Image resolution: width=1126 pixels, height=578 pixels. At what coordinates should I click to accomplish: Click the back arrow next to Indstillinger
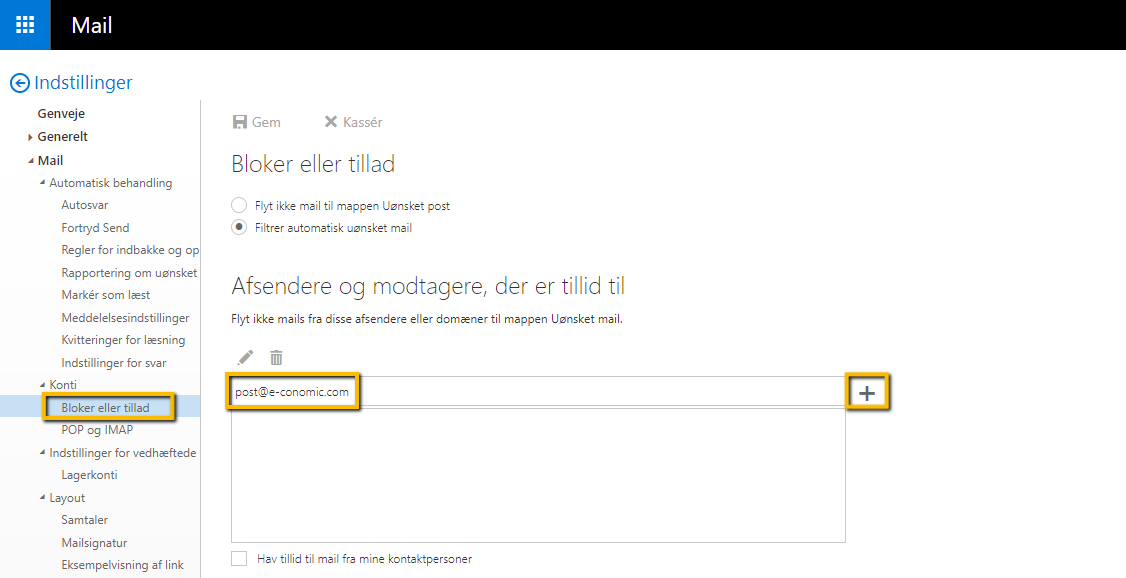coord(19,82)
